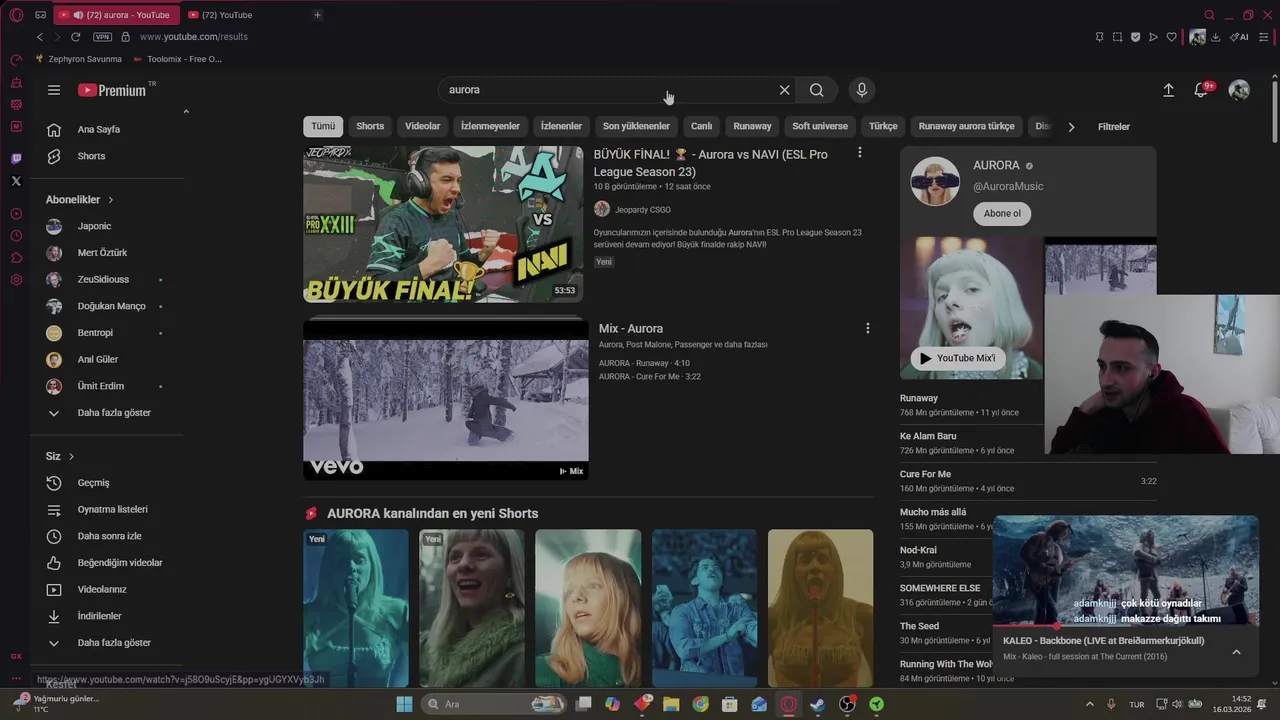Image resolution: width=1280 pixels, height=720 pixels.
Task: Open BÜYÜK FİNAL video thumbnail
Action: coord(443,224)
